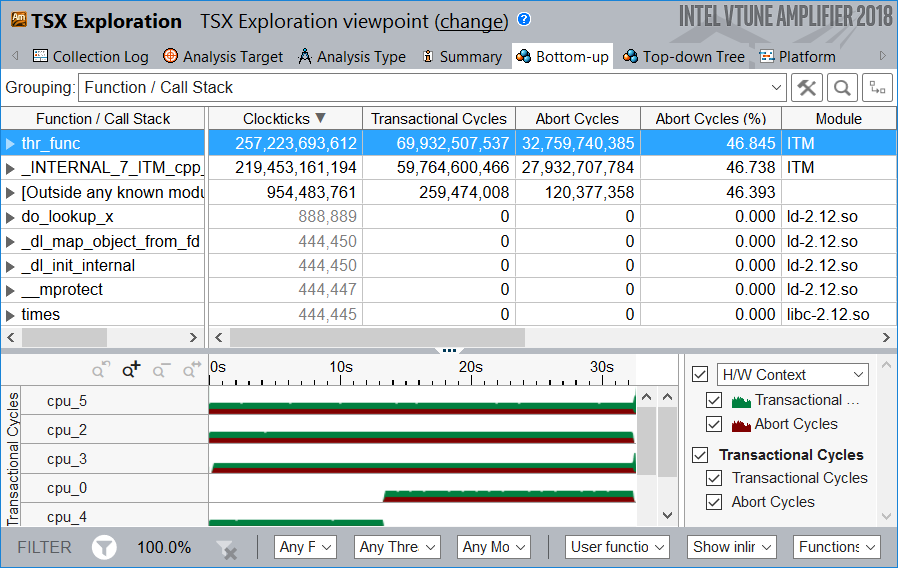Viewport: 898px width, 568px height.
Task: Select the 27,932,707,784 abort cycles cell
Action: (578, 168)
